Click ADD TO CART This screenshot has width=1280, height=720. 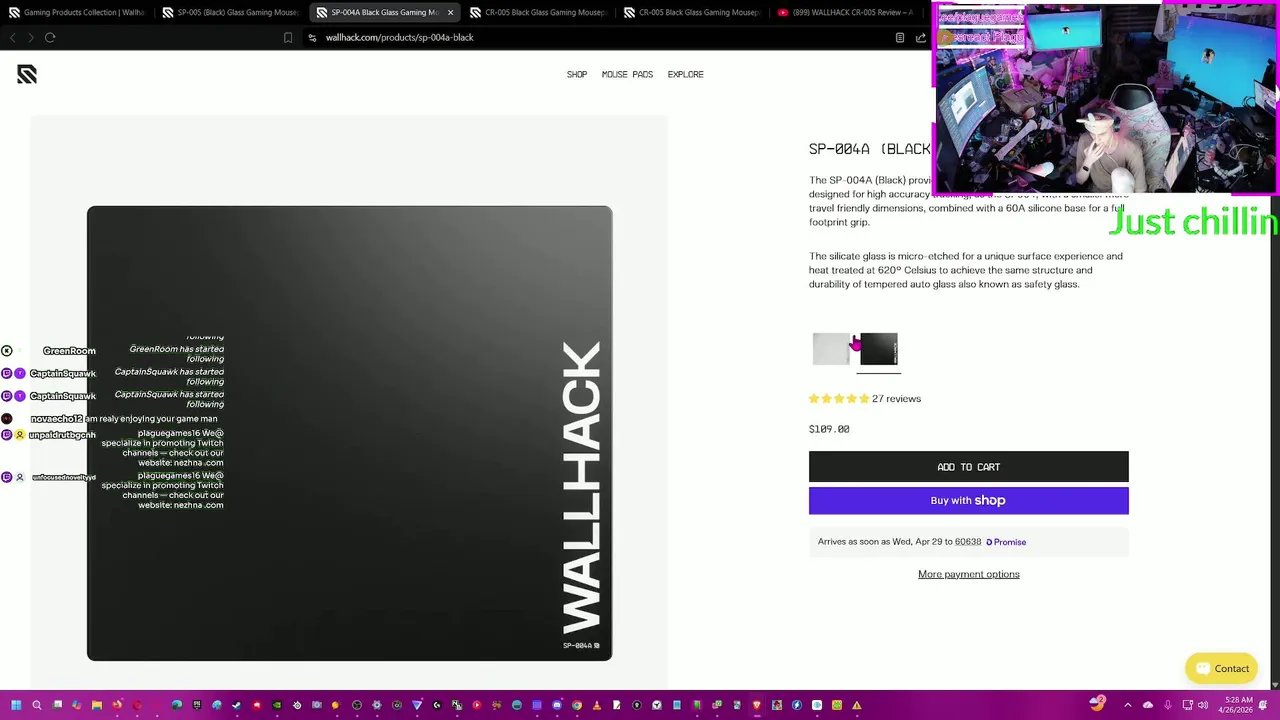point(968,467)
